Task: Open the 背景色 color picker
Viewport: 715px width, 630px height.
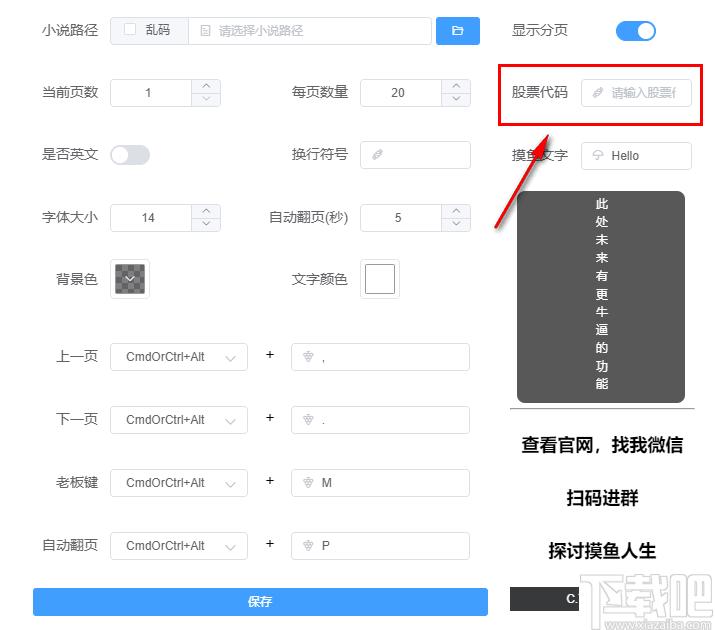Action: pyautogui.click(x=130, y=279)
